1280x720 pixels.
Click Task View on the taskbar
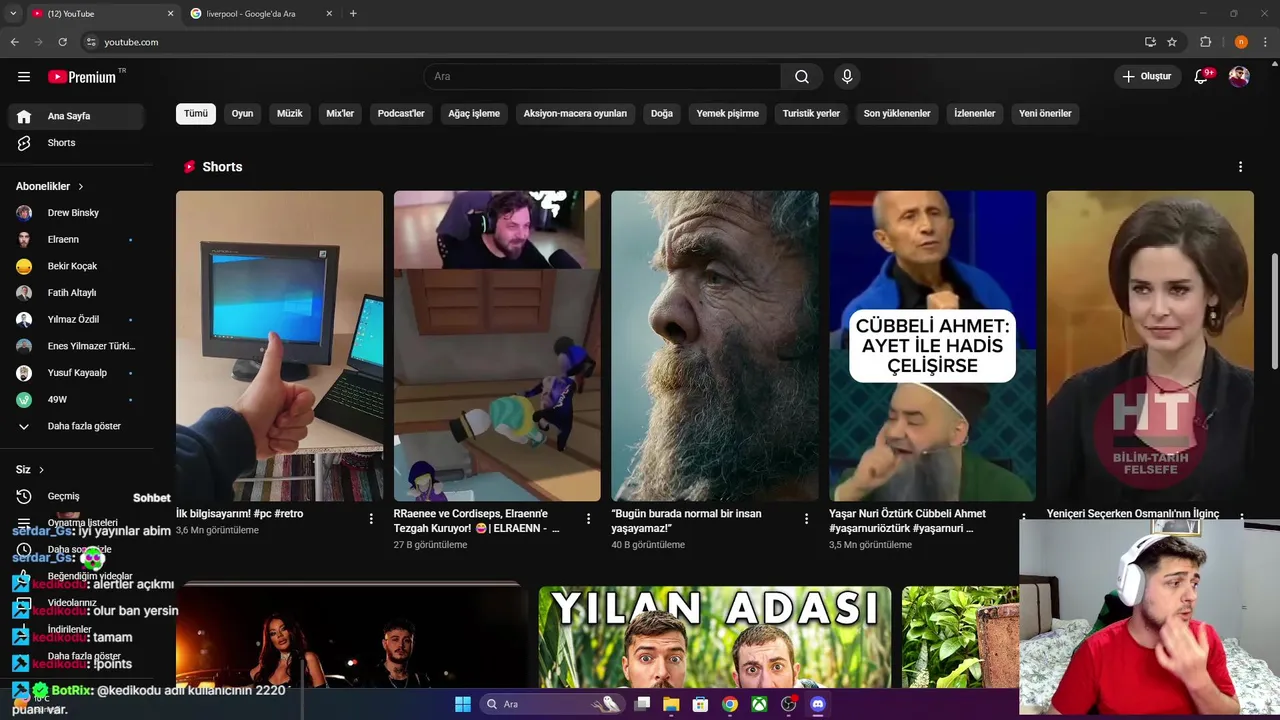(x=642, y=704)
